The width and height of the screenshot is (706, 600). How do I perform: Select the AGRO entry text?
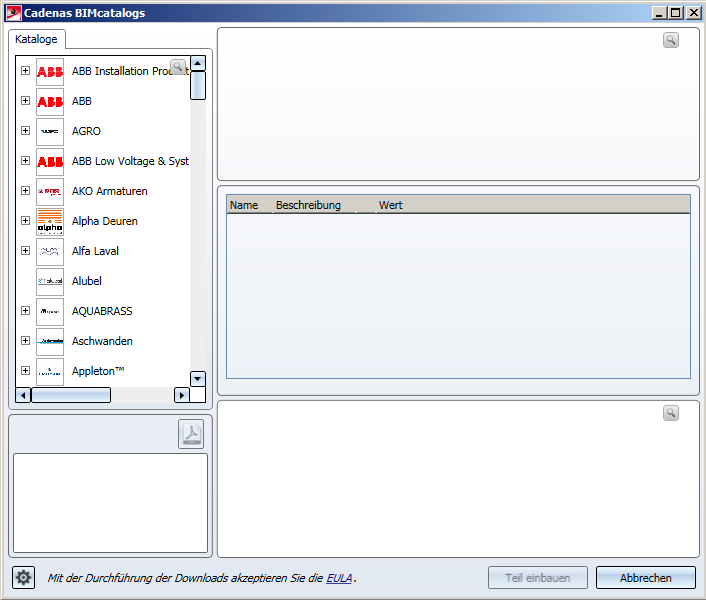pos(86,131)
